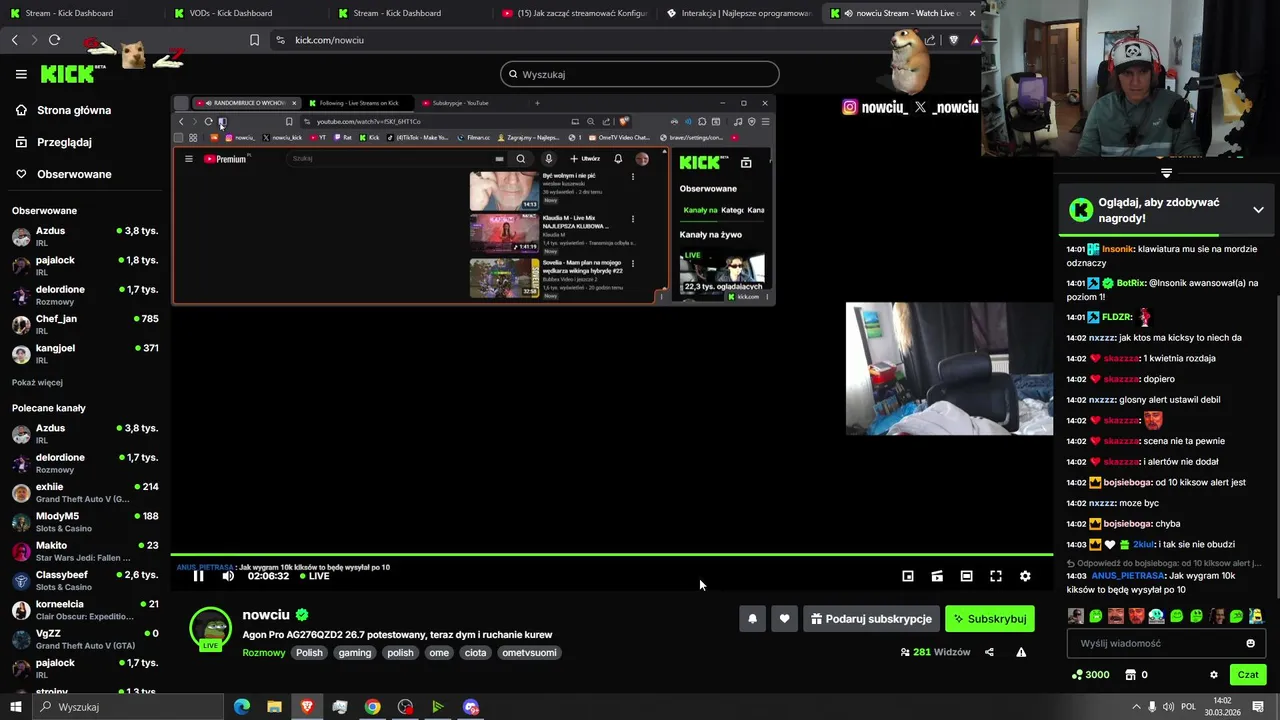The image size is (1280, 720).
Task: Select the gaming tag
Action: [355, 653]
